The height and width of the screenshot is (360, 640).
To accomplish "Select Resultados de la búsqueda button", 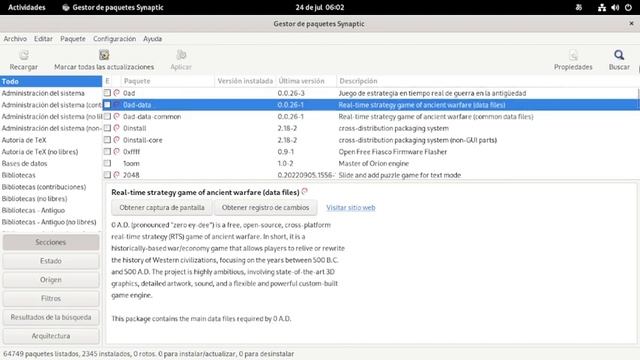I will 51,317.
